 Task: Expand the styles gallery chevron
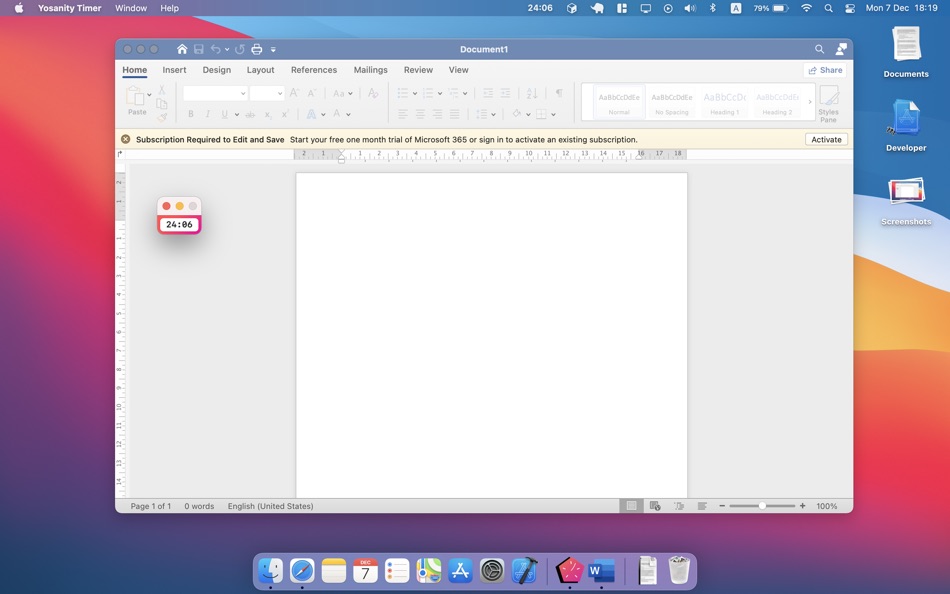[809, 102]
